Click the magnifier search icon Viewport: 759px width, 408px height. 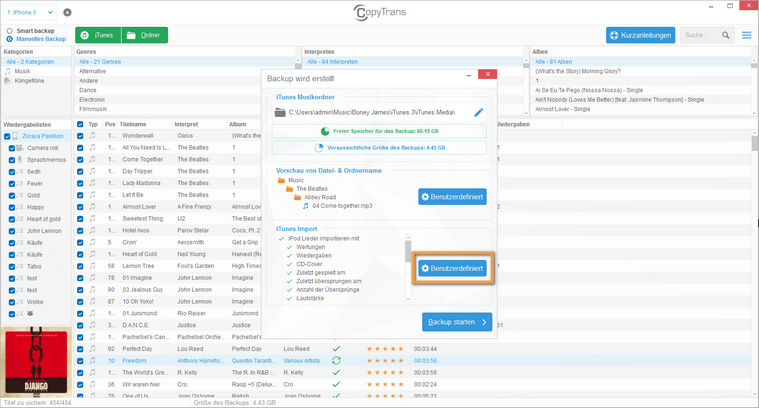click(726, 35)
